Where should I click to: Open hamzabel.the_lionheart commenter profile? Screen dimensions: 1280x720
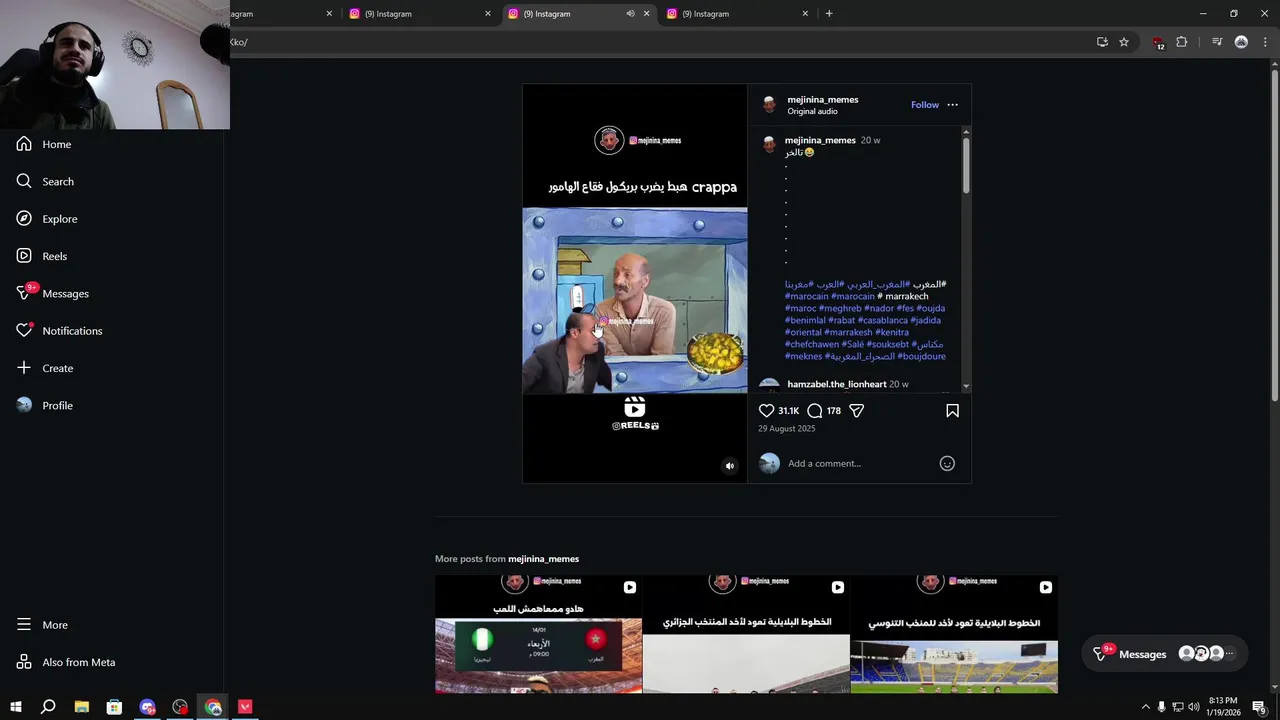click(x=836, y=384)
